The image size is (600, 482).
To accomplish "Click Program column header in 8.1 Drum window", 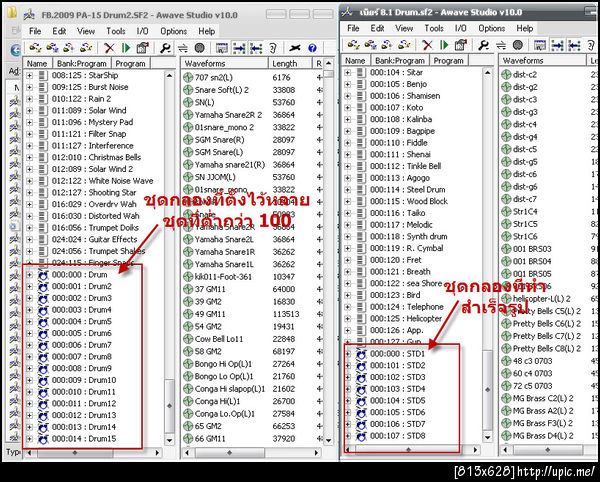I will (448, 60).
